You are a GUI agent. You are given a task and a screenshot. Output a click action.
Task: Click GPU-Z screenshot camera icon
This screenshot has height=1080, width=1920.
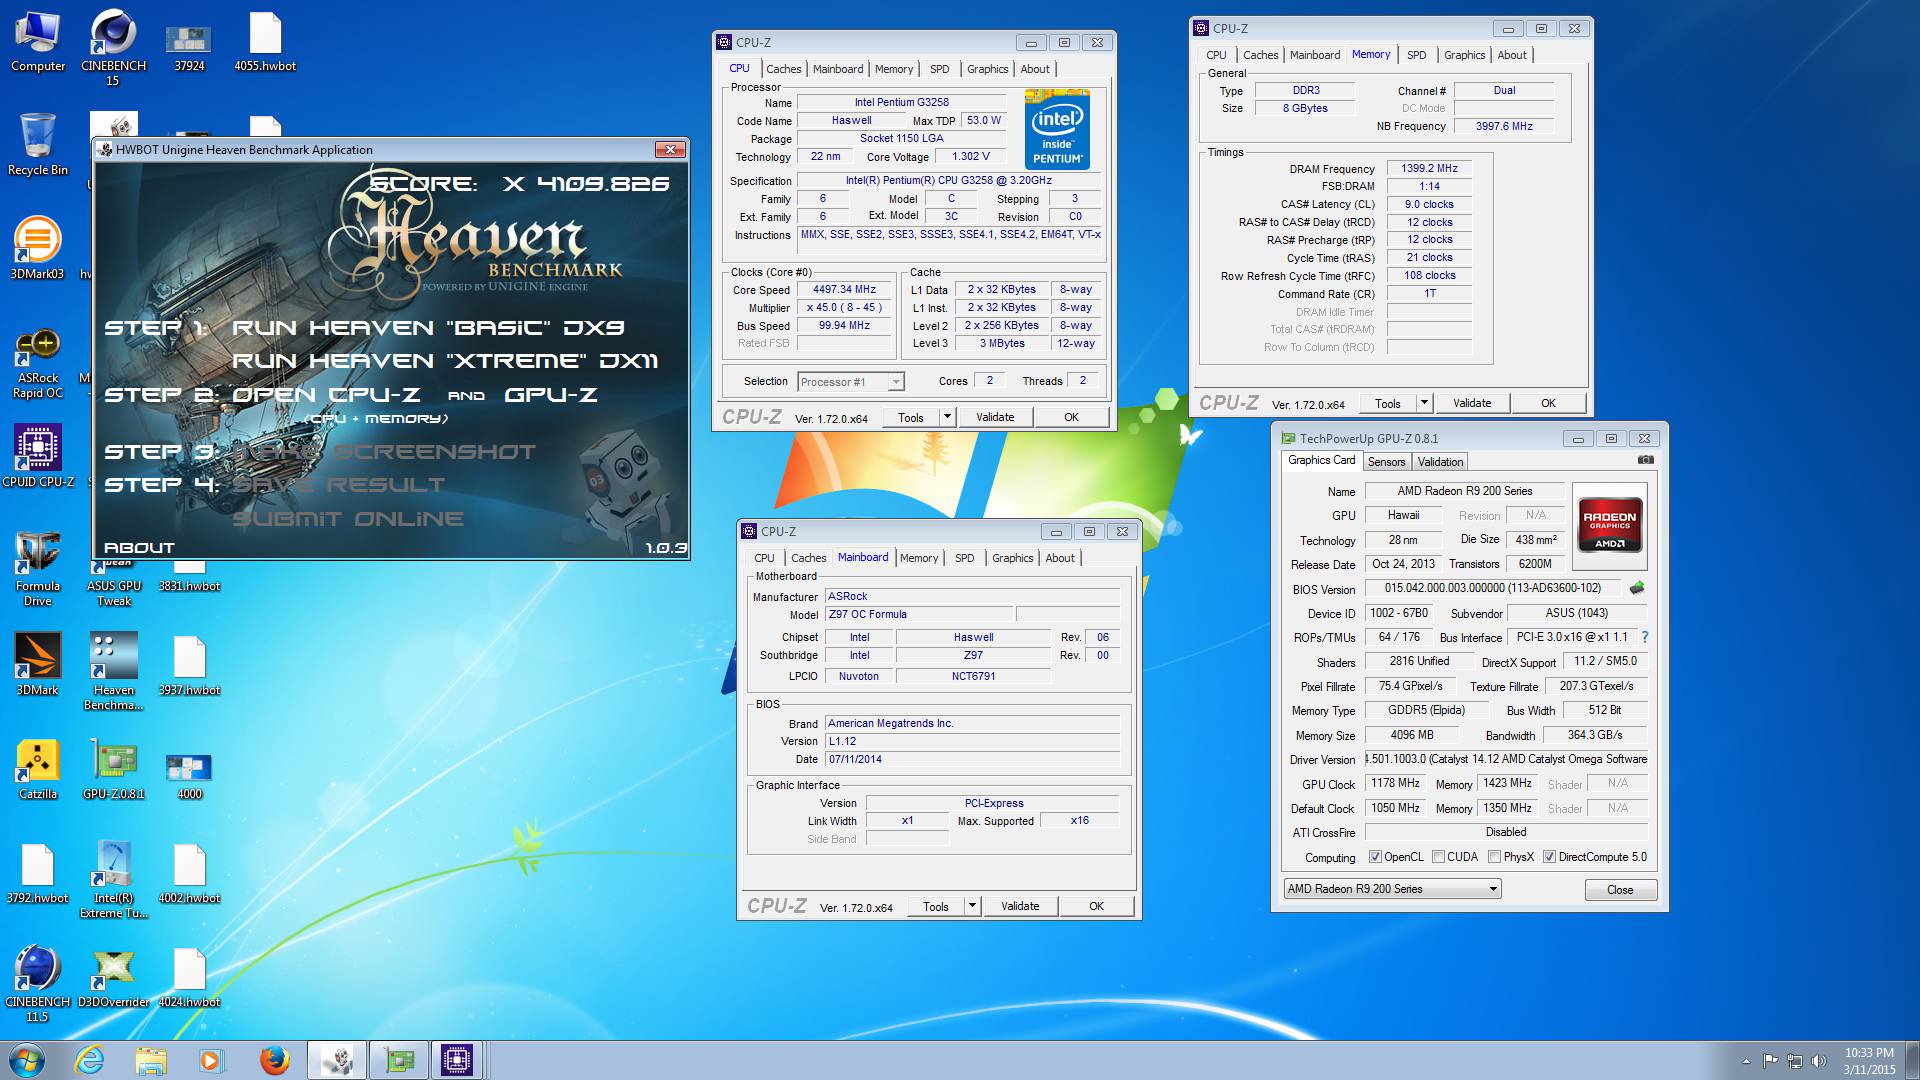coord(1645,461)
